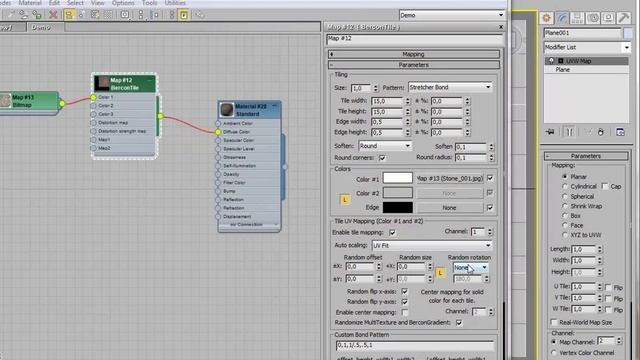The image size is (640, 360).
Task: Toggle the Edge map checkbox
Action: coord(490,208)
